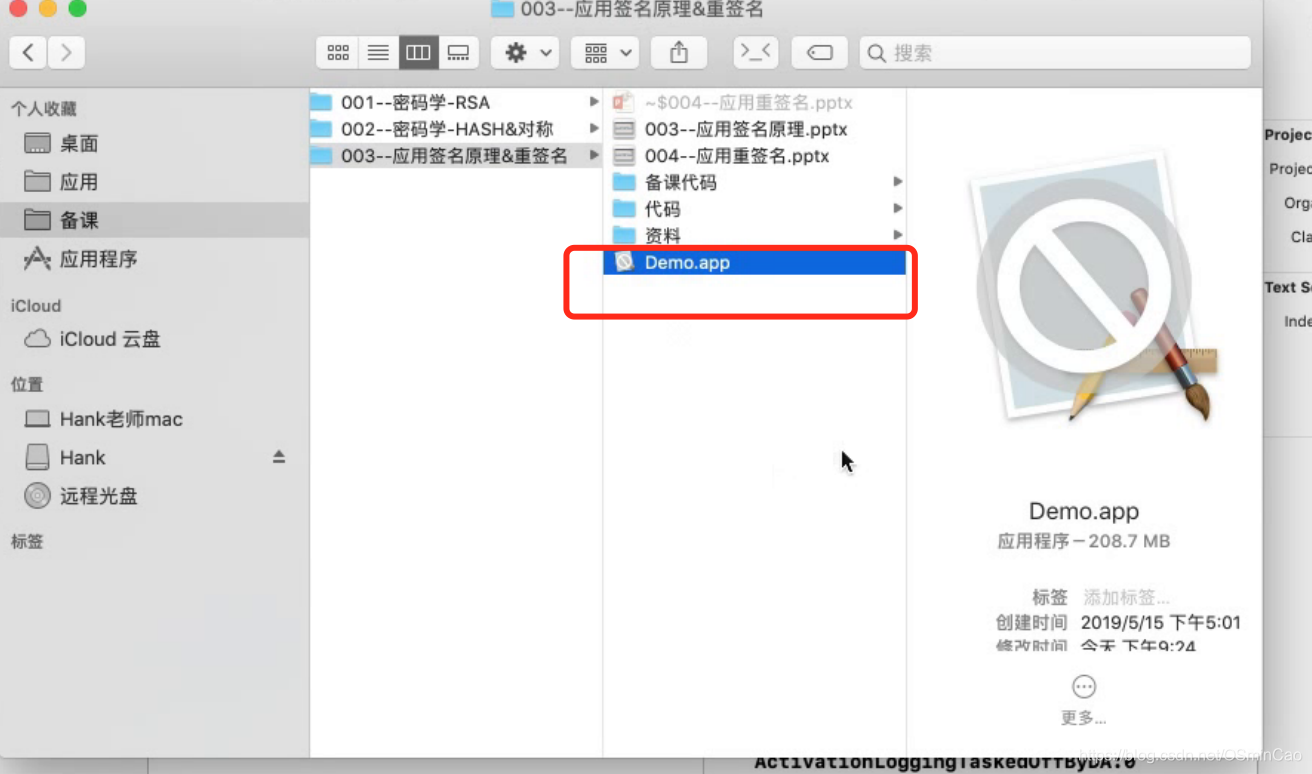The image size is (1312, 774).
Task: Click the terminal toolbar icon
Action: tap(755, 53)
